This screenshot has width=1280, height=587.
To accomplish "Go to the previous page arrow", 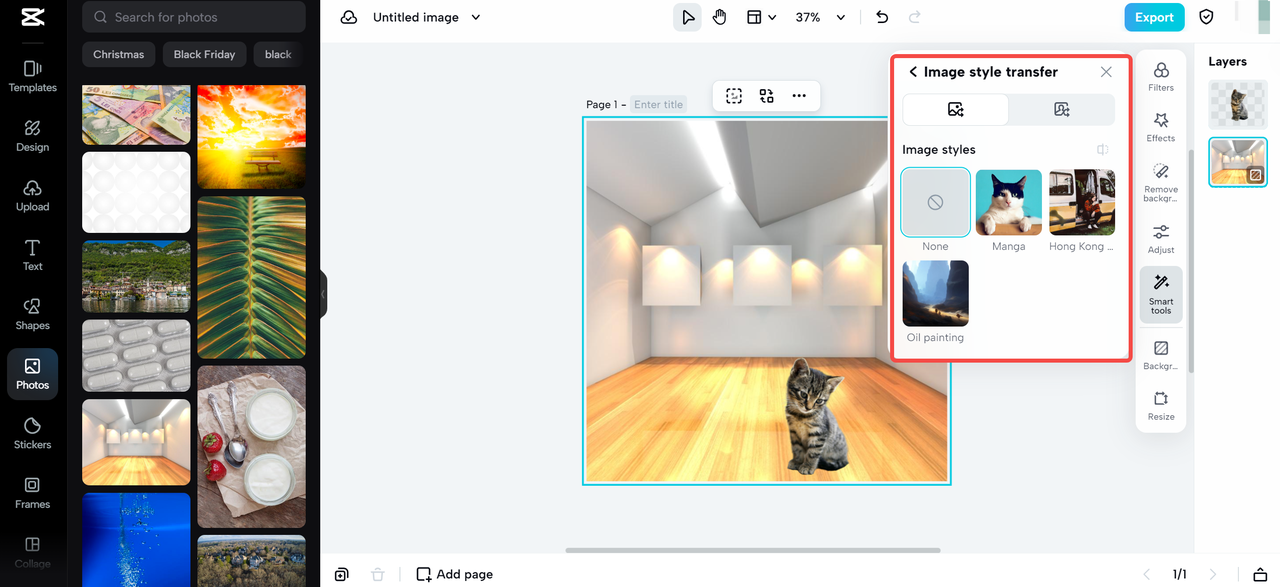I will click(x=1147, y=574).
